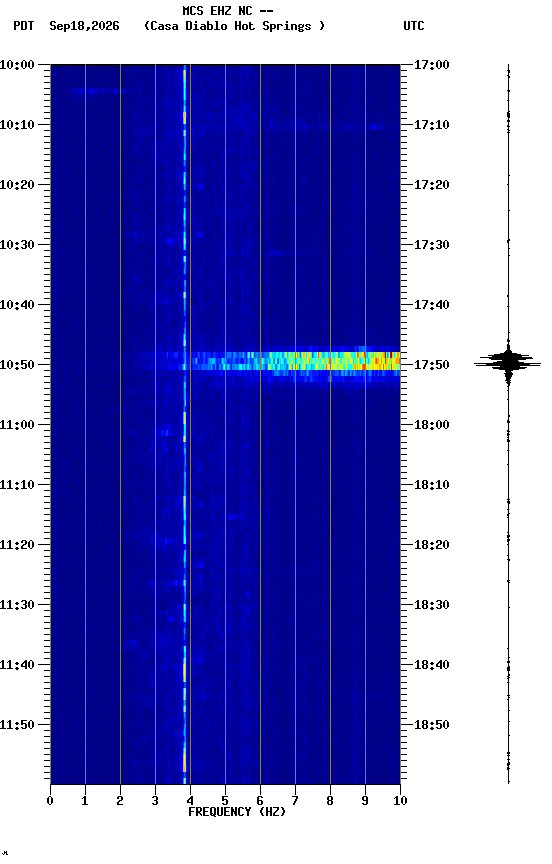This screenshot has height=864, width=552.
Task: Click the '17:10' UTC time label
Action: [432, 125]
